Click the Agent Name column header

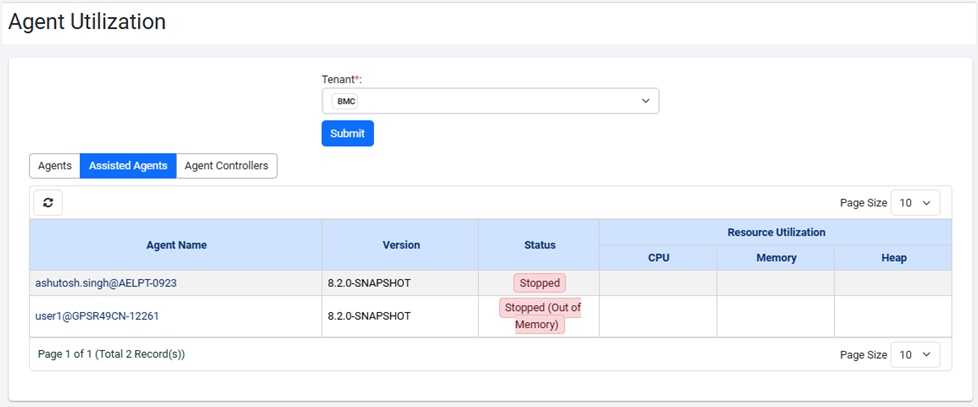click(176, 245)
